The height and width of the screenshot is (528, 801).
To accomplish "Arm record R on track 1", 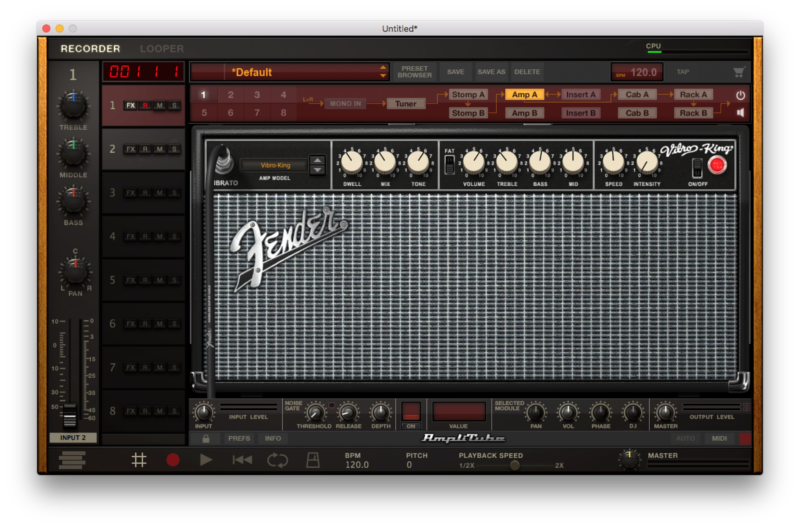I will (x=146, y=106).
